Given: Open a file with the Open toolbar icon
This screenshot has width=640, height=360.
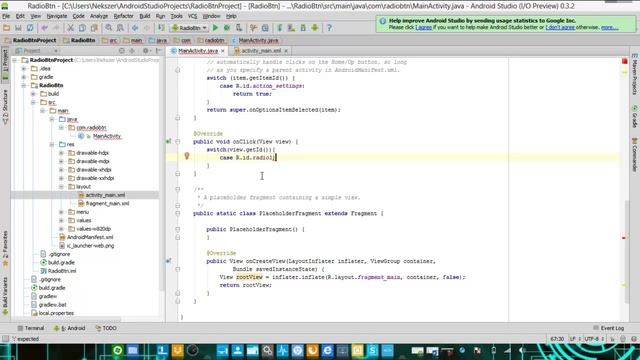Looking at the screenshot, I should coord(7,28).
